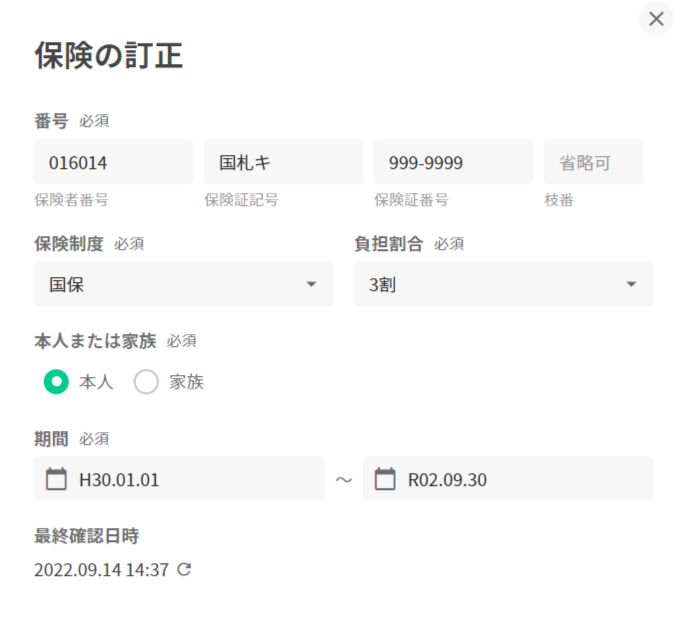Edit the 保険証記号 field 国札キ
The width and height of the screenshot is (692, 618).
283,162
